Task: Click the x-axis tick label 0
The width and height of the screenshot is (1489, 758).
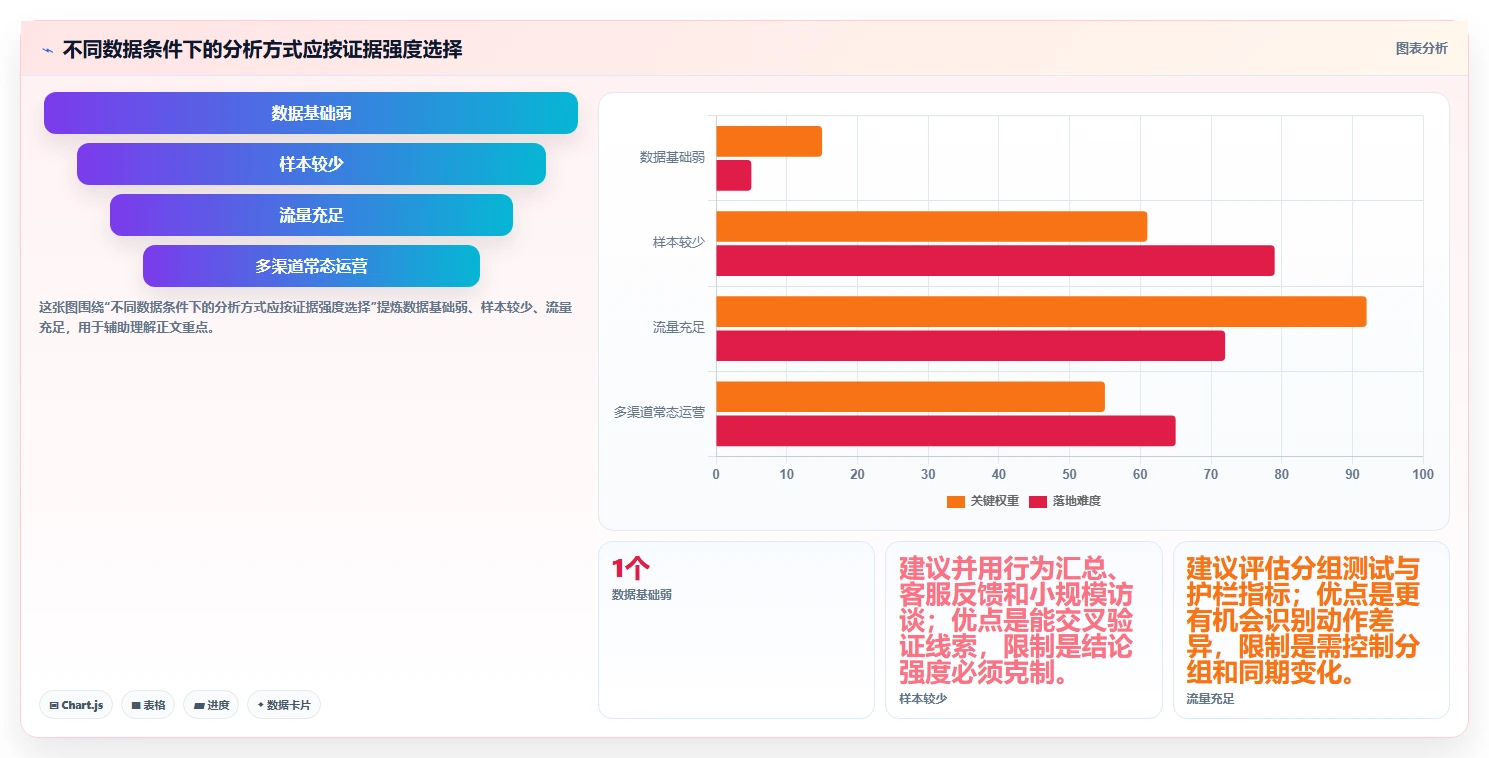Action: pyautogui.click(x=716, y=474)
